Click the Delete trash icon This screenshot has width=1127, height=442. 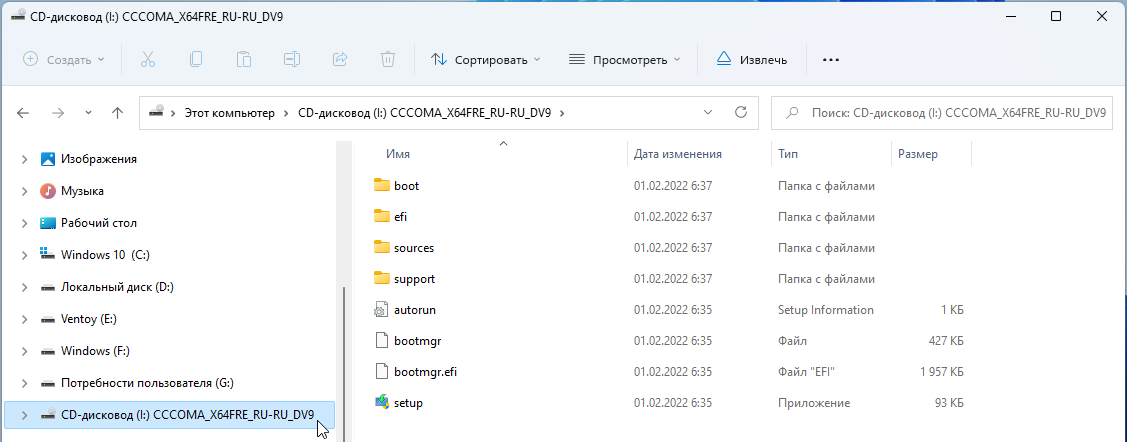pos(388,60)
